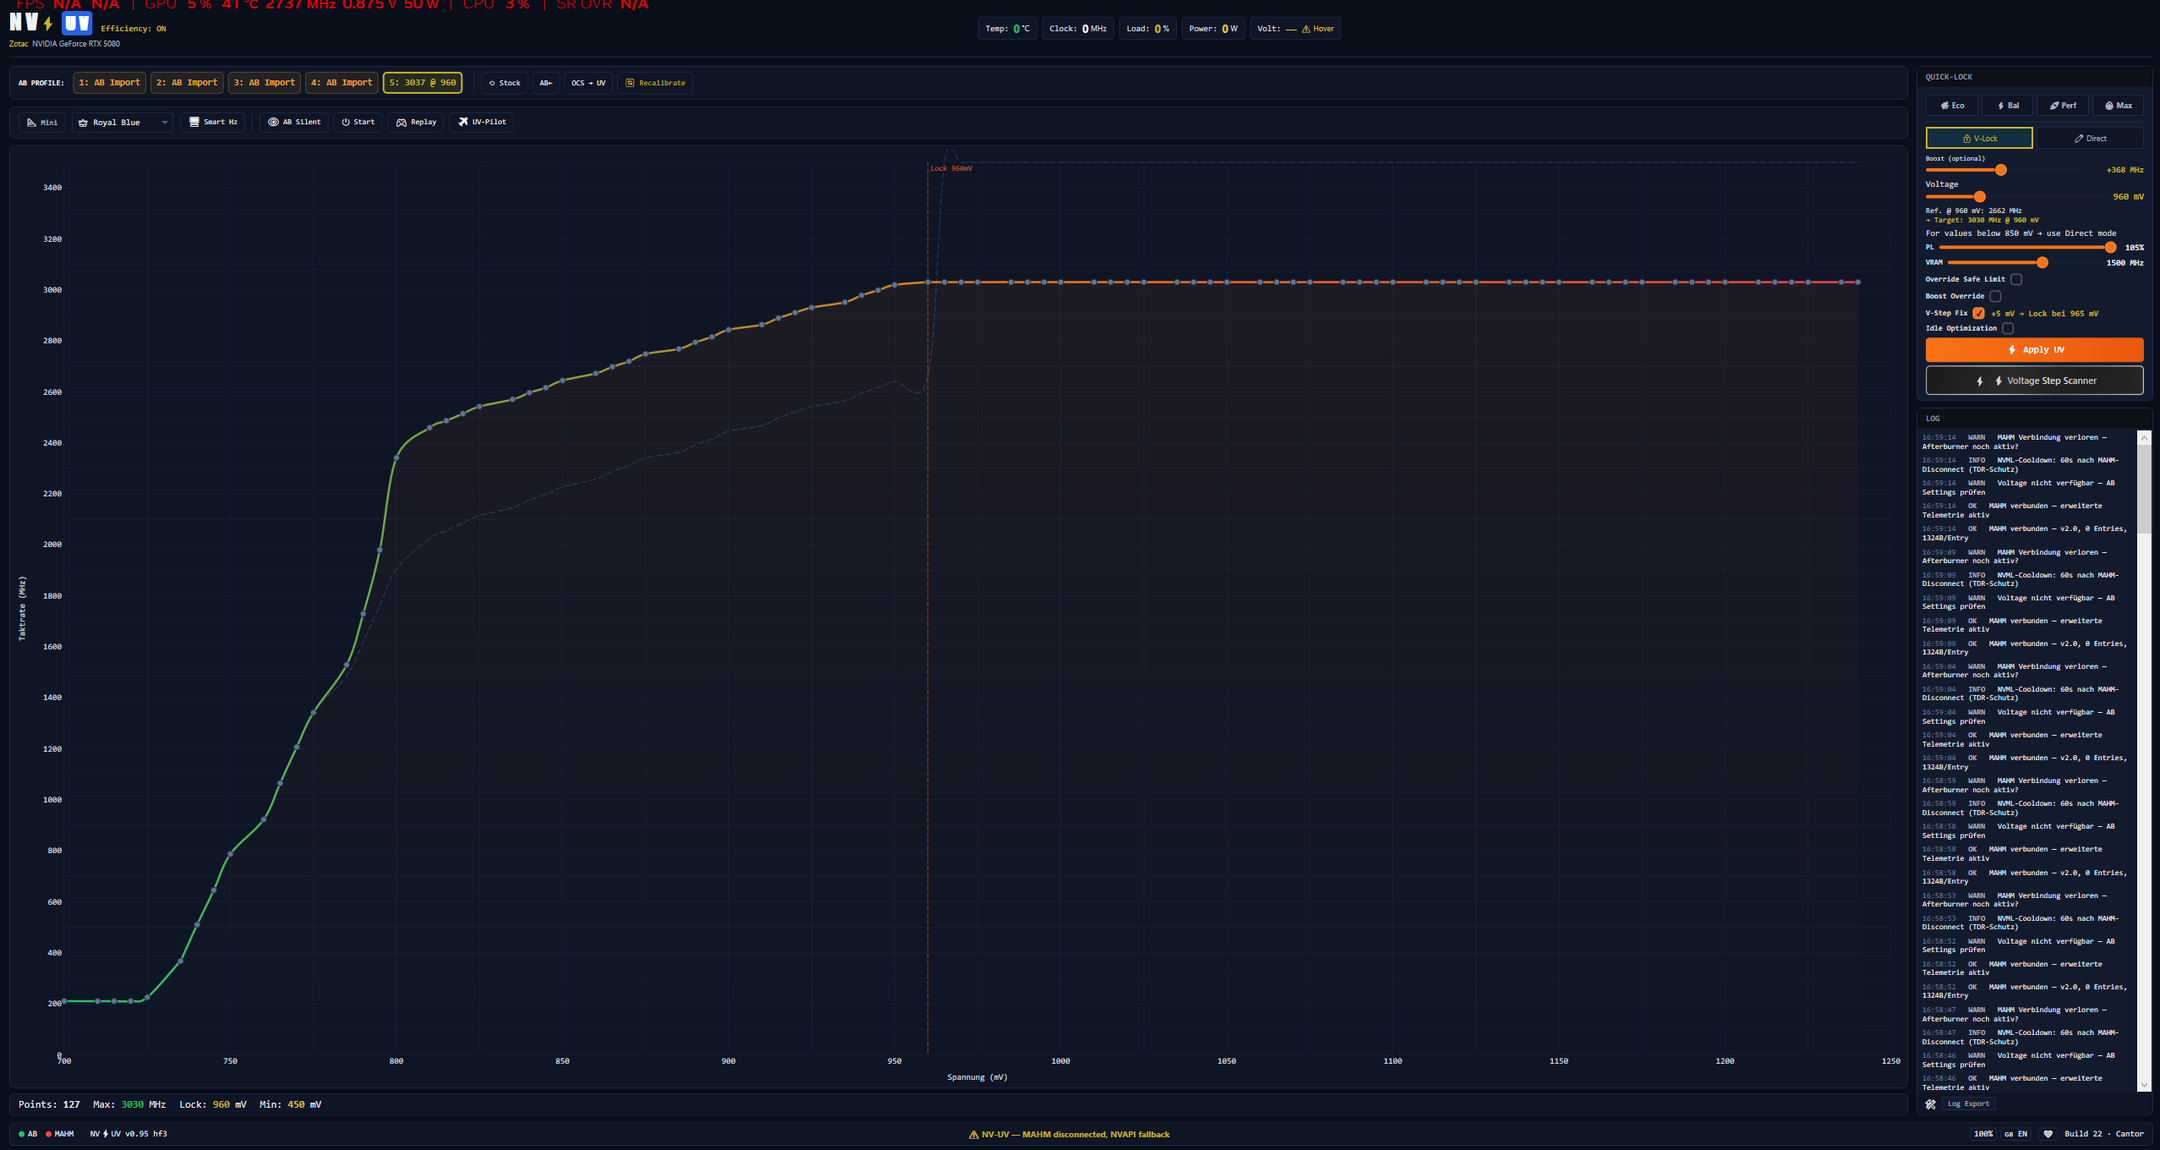Click the Start power icon button
Screen dimensions: 2160x1150
358,122
